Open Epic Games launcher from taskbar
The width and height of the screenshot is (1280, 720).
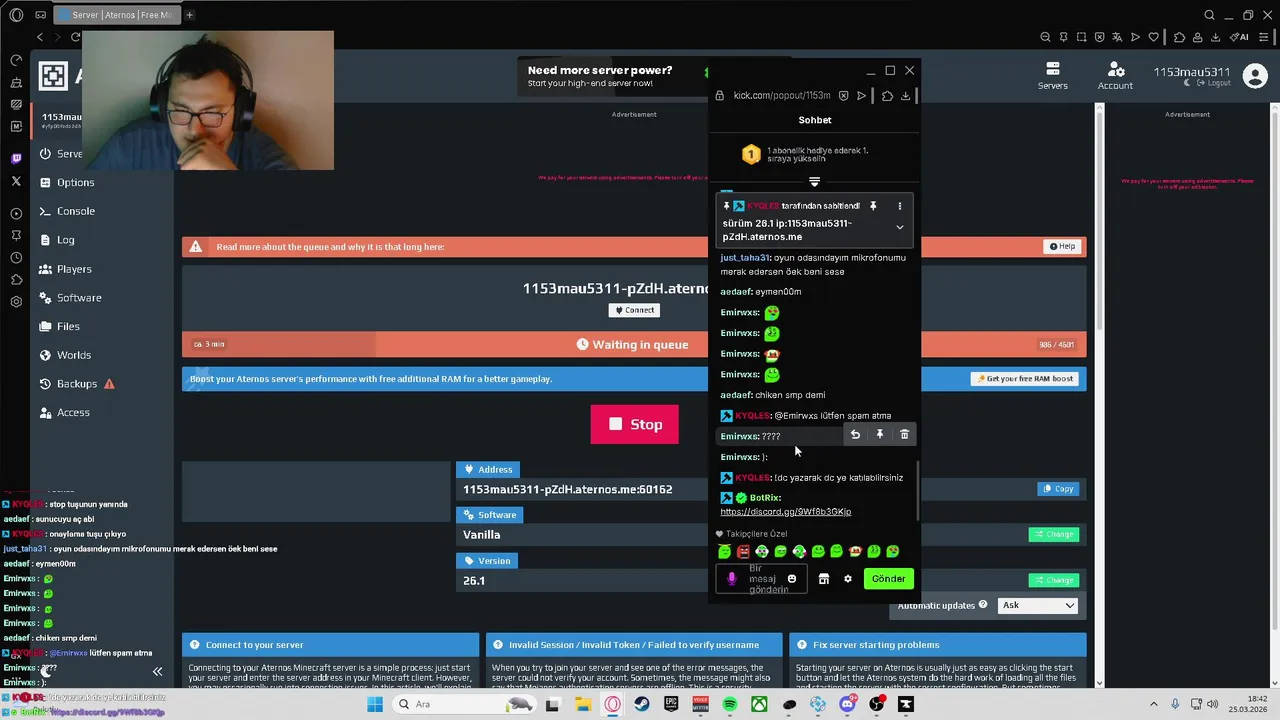tap(671, 704)
